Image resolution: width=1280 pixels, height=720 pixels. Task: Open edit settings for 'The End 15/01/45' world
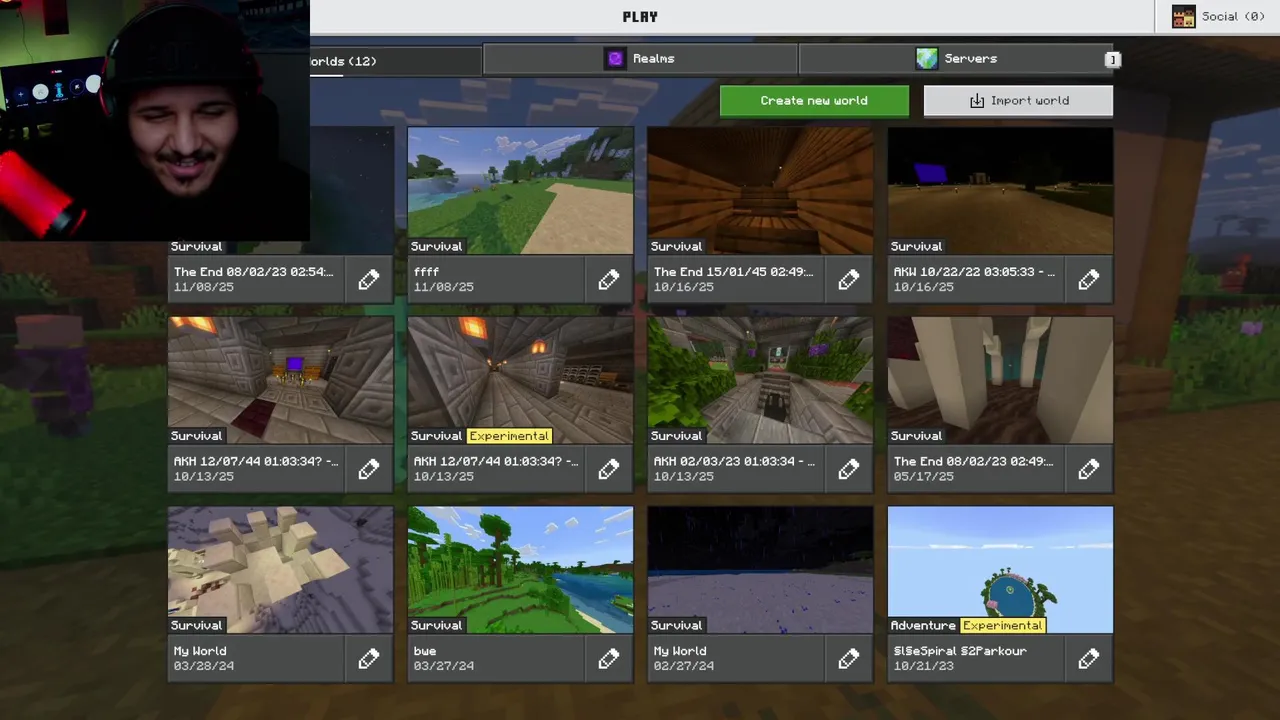click(x=849, y=280)
